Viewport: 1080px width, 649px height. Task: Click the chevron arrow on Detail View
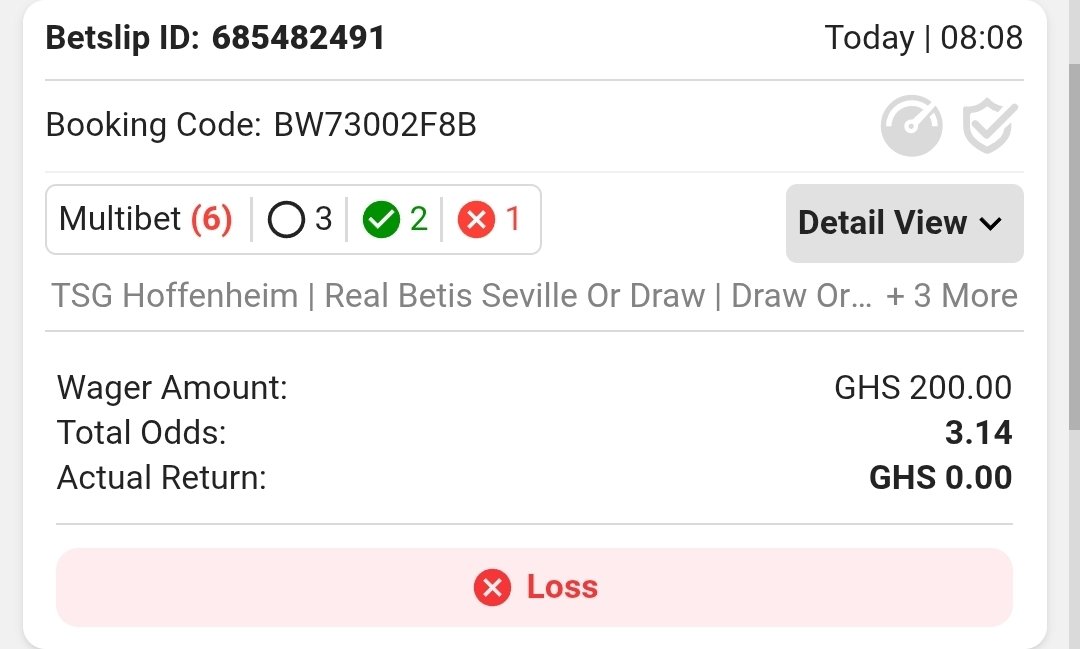point(990,224)
